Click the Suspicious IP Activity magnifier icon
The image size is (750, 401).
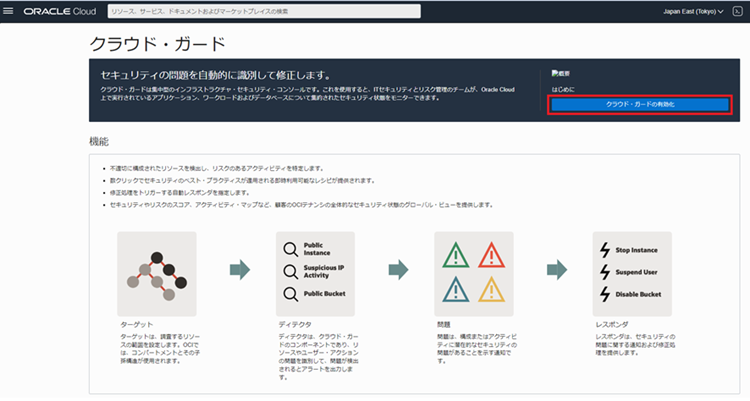[x=290, y=271]
